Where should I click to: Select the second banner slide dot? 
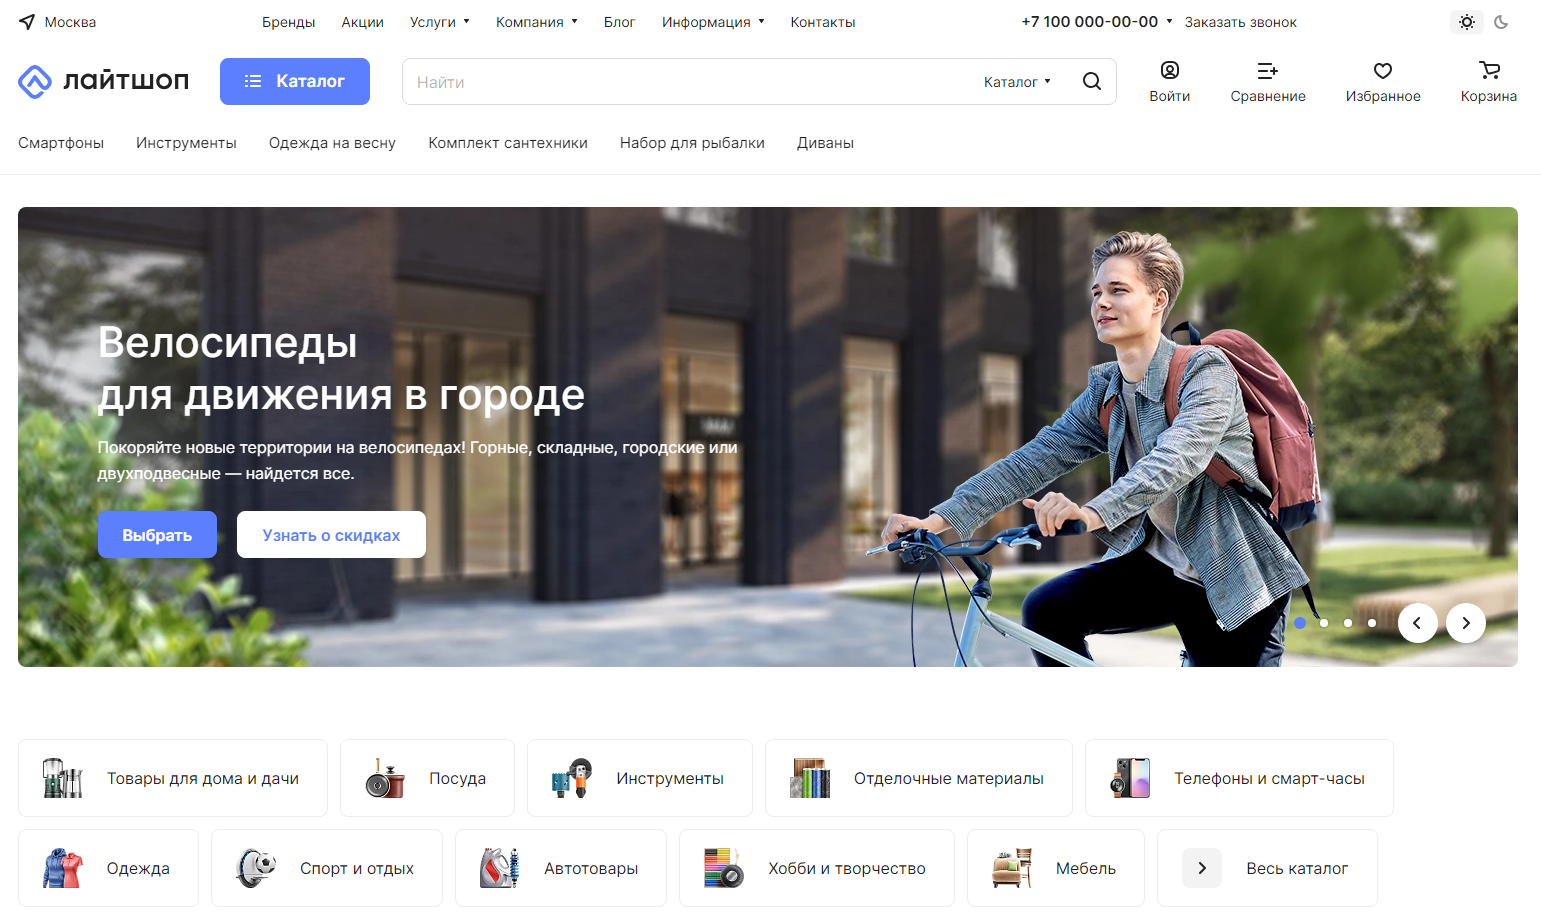(x=1324, y=623)
